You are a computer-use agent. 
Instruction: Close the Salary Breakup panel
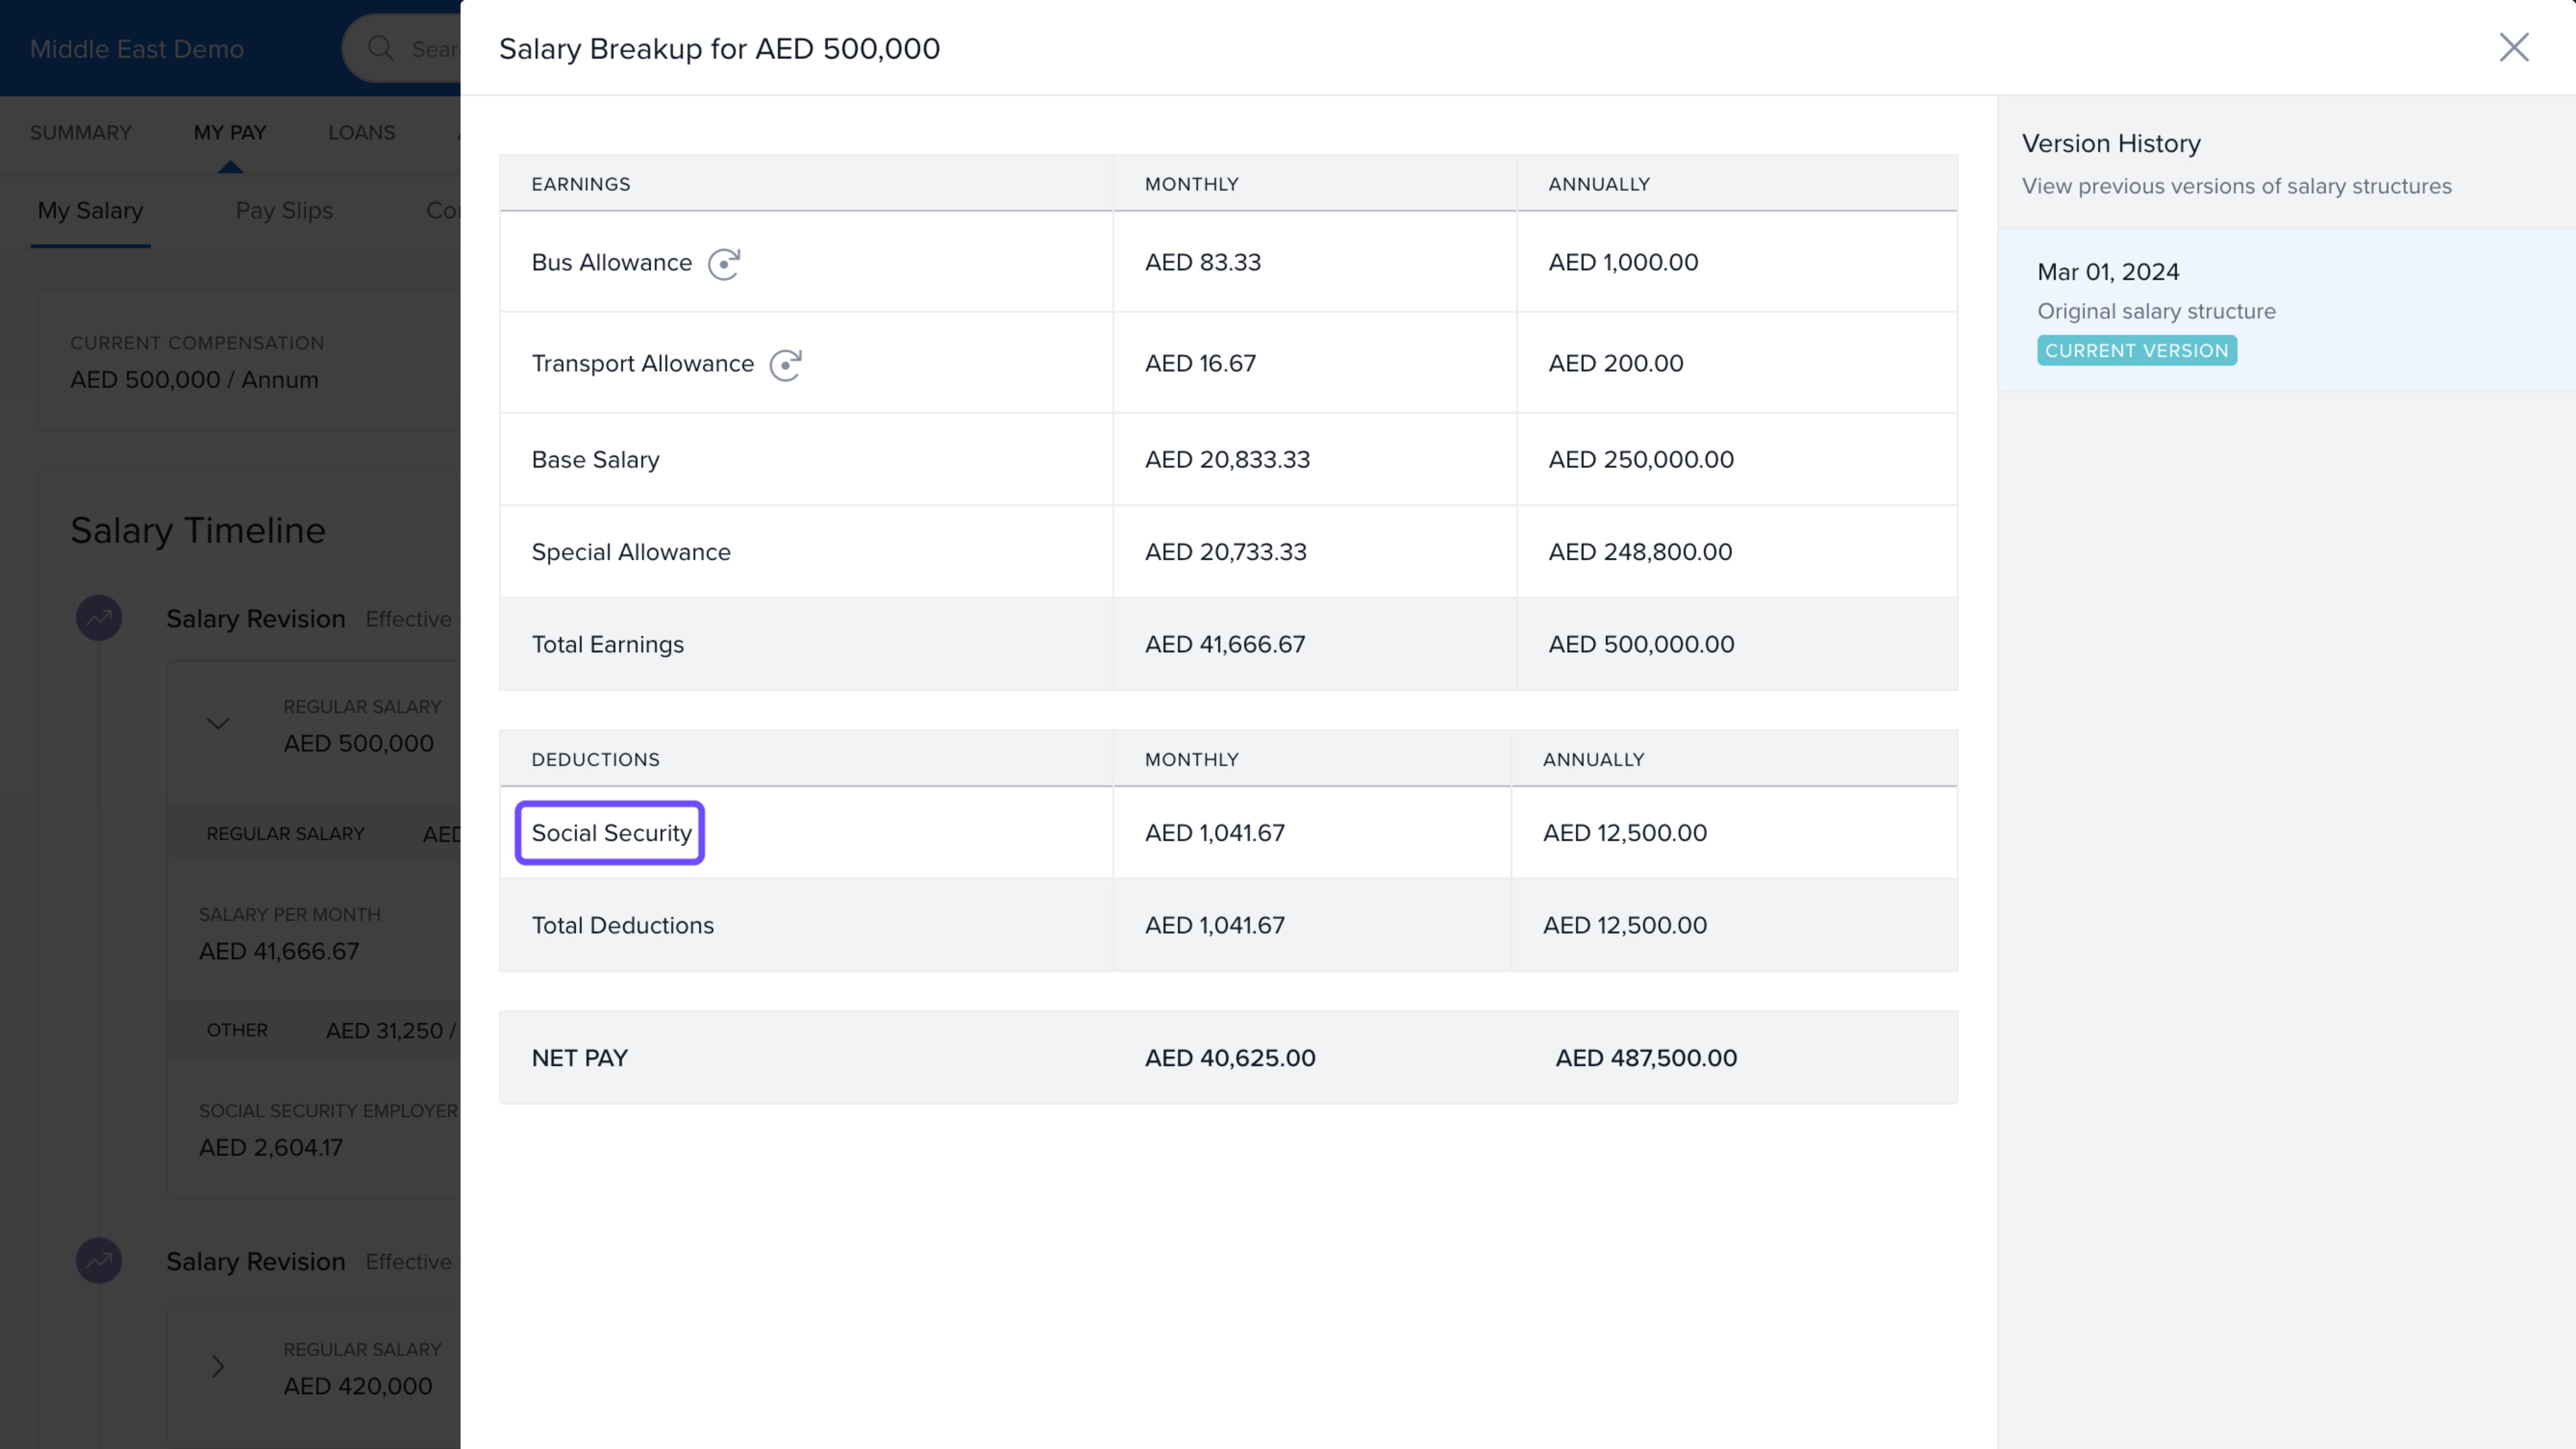tap(2513, 47)
